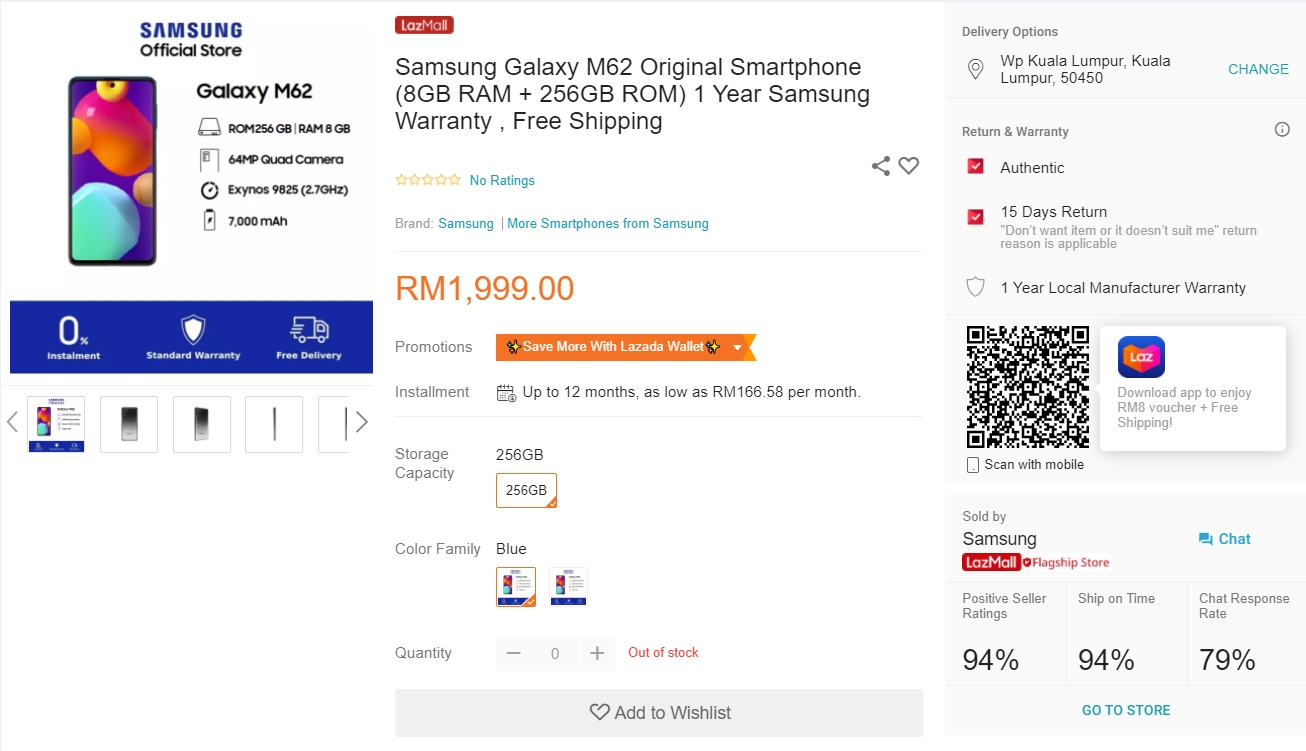The width and height of the screenshot is (1306, 751).
Task: Click the location pin icon
Action: tap(976, 69)
